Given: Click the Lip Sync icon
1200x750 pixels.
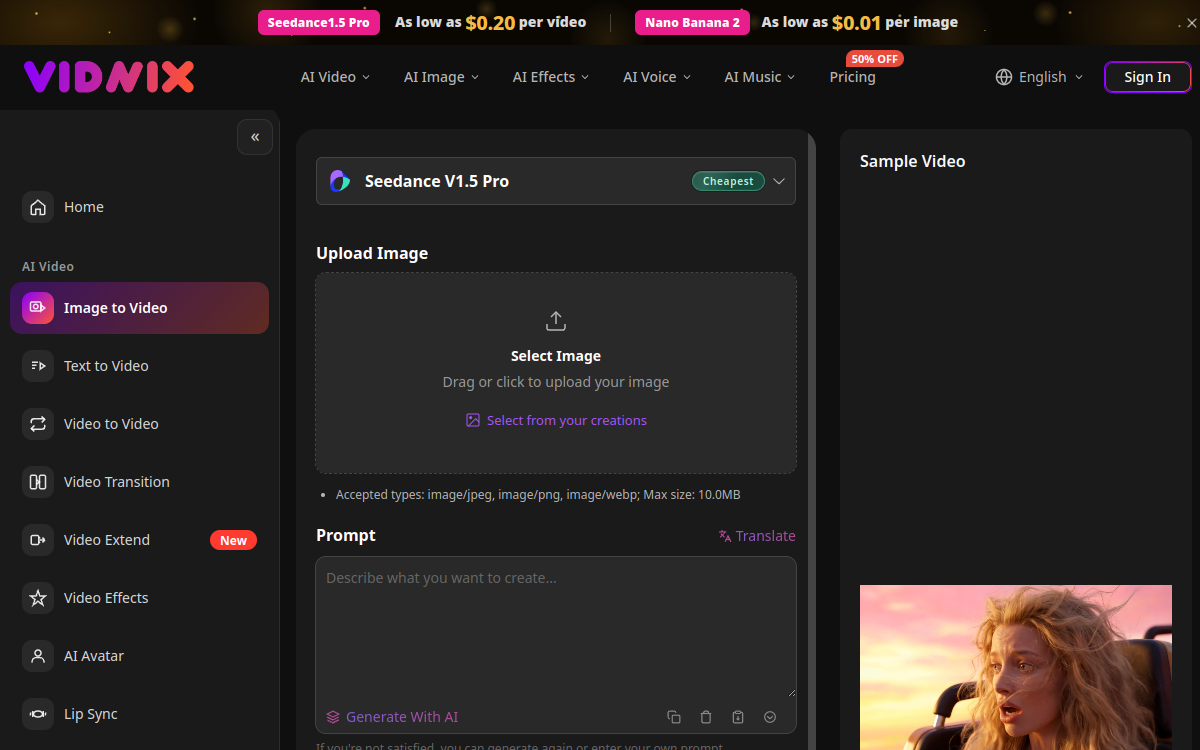Looking at the screenshot, I should click(38, 714).
